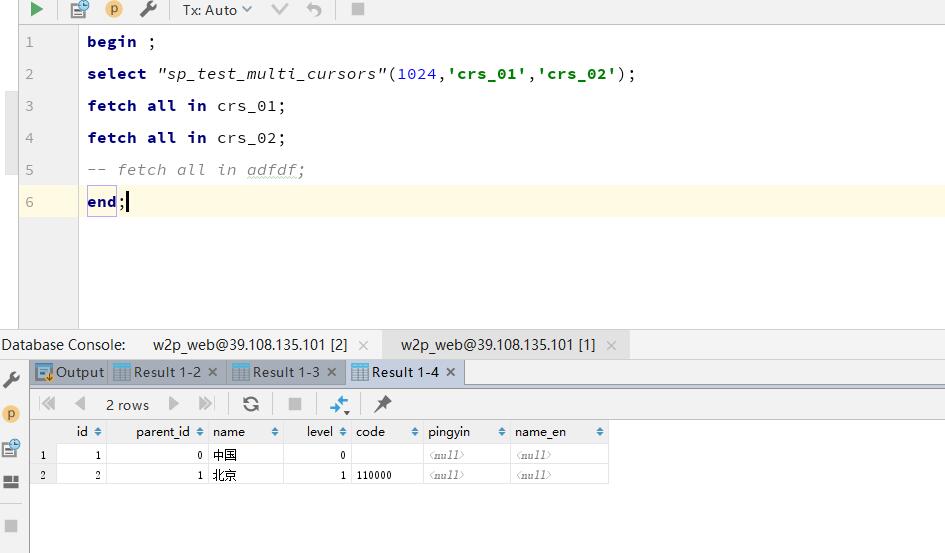945x553 pixels.
Task: Click the wrench icon in left sidebar
Action: pyautogui.click(x=11, y=380)
